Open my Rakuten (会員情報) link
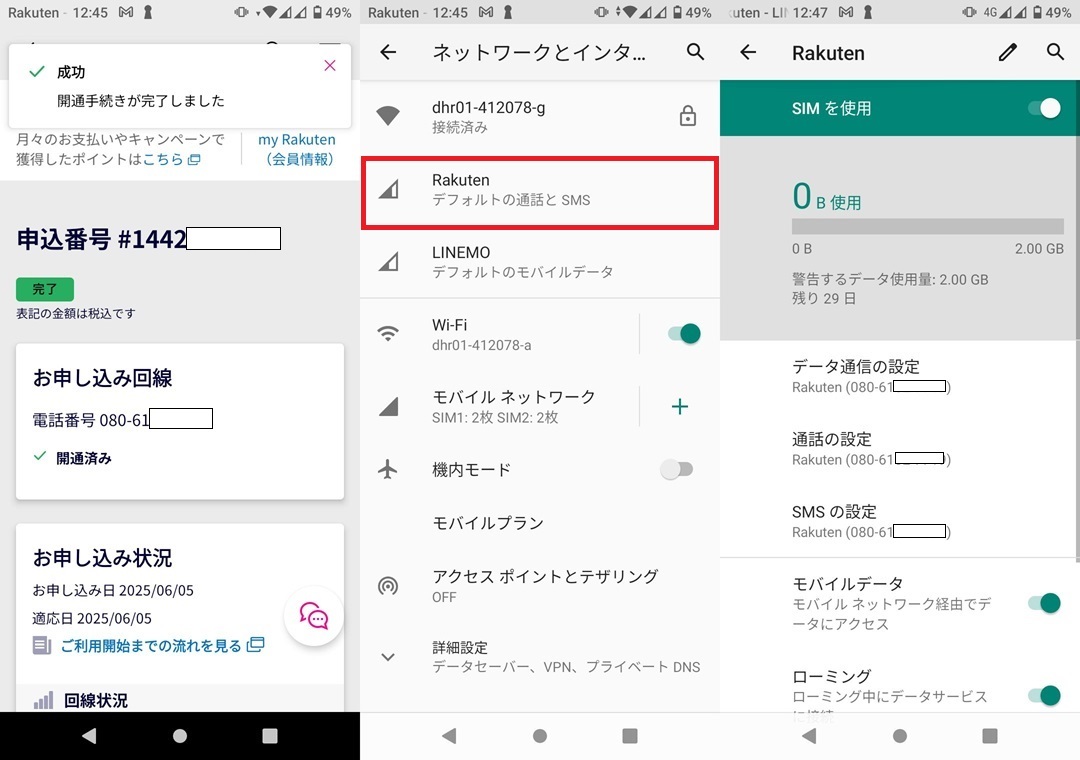Screen dimensions: 1080x760 coord(297,150)
